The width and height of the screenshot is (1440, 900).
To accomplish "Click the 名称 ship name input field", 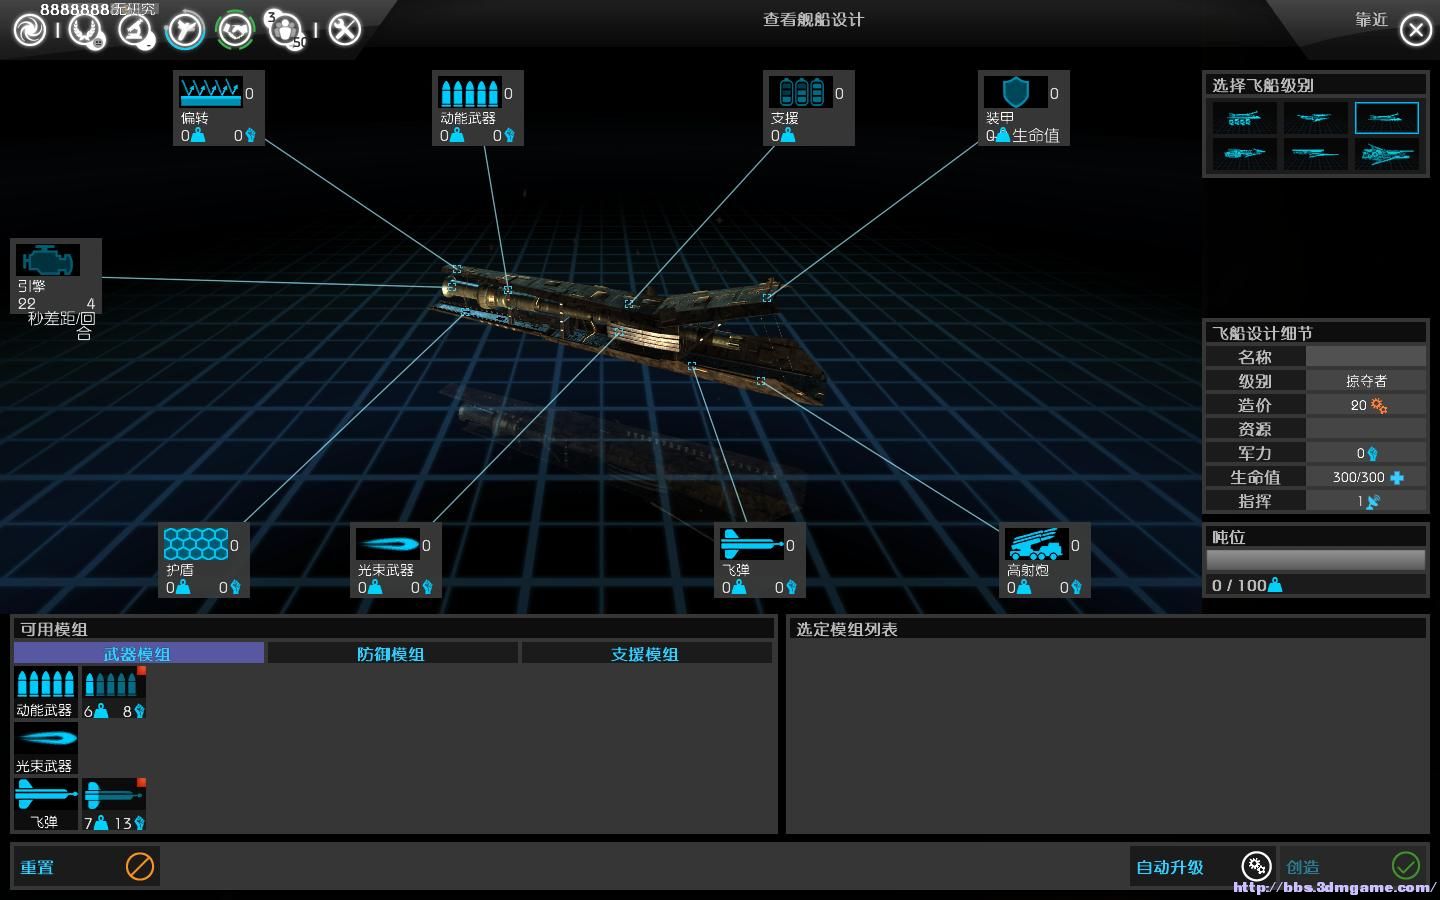I will pyautogui.click(x=1366, y=357).
